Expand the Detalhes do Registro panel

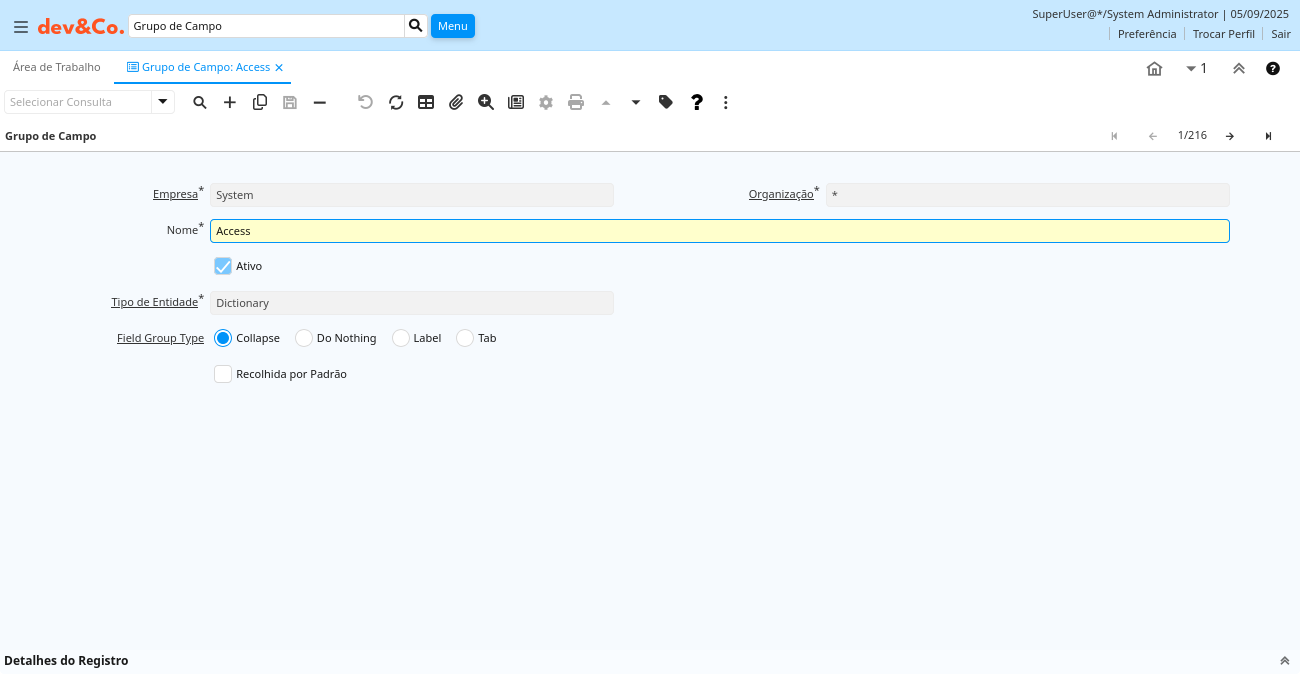point(1284,661)
